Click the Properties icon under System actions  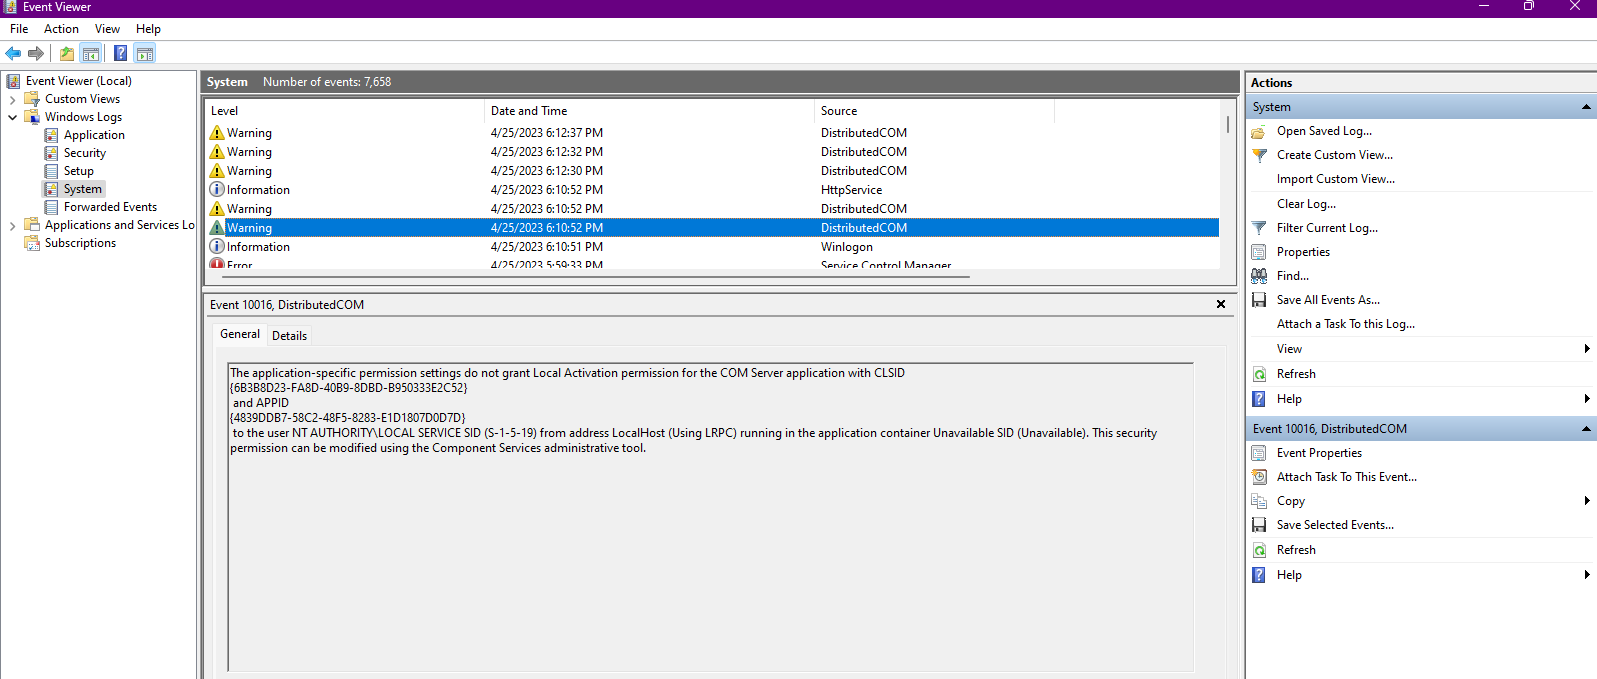[x=1259, y=252]
